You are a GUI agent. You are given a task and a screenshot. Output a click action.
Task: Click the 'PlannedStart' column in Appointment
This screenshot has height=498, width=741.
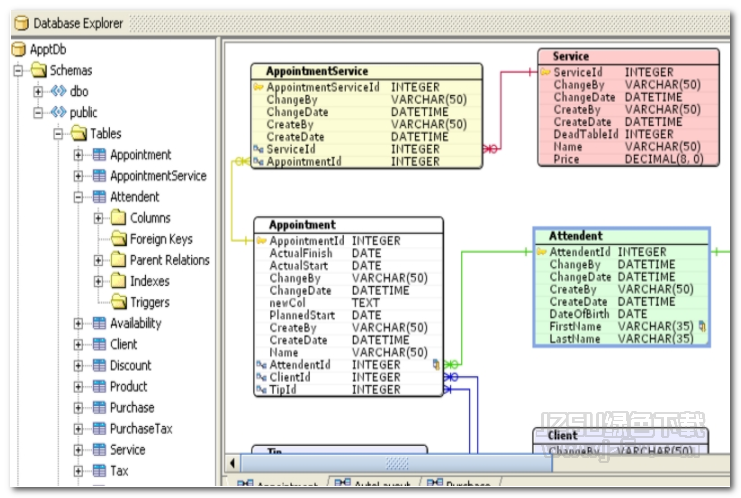(x=348, y=315)
